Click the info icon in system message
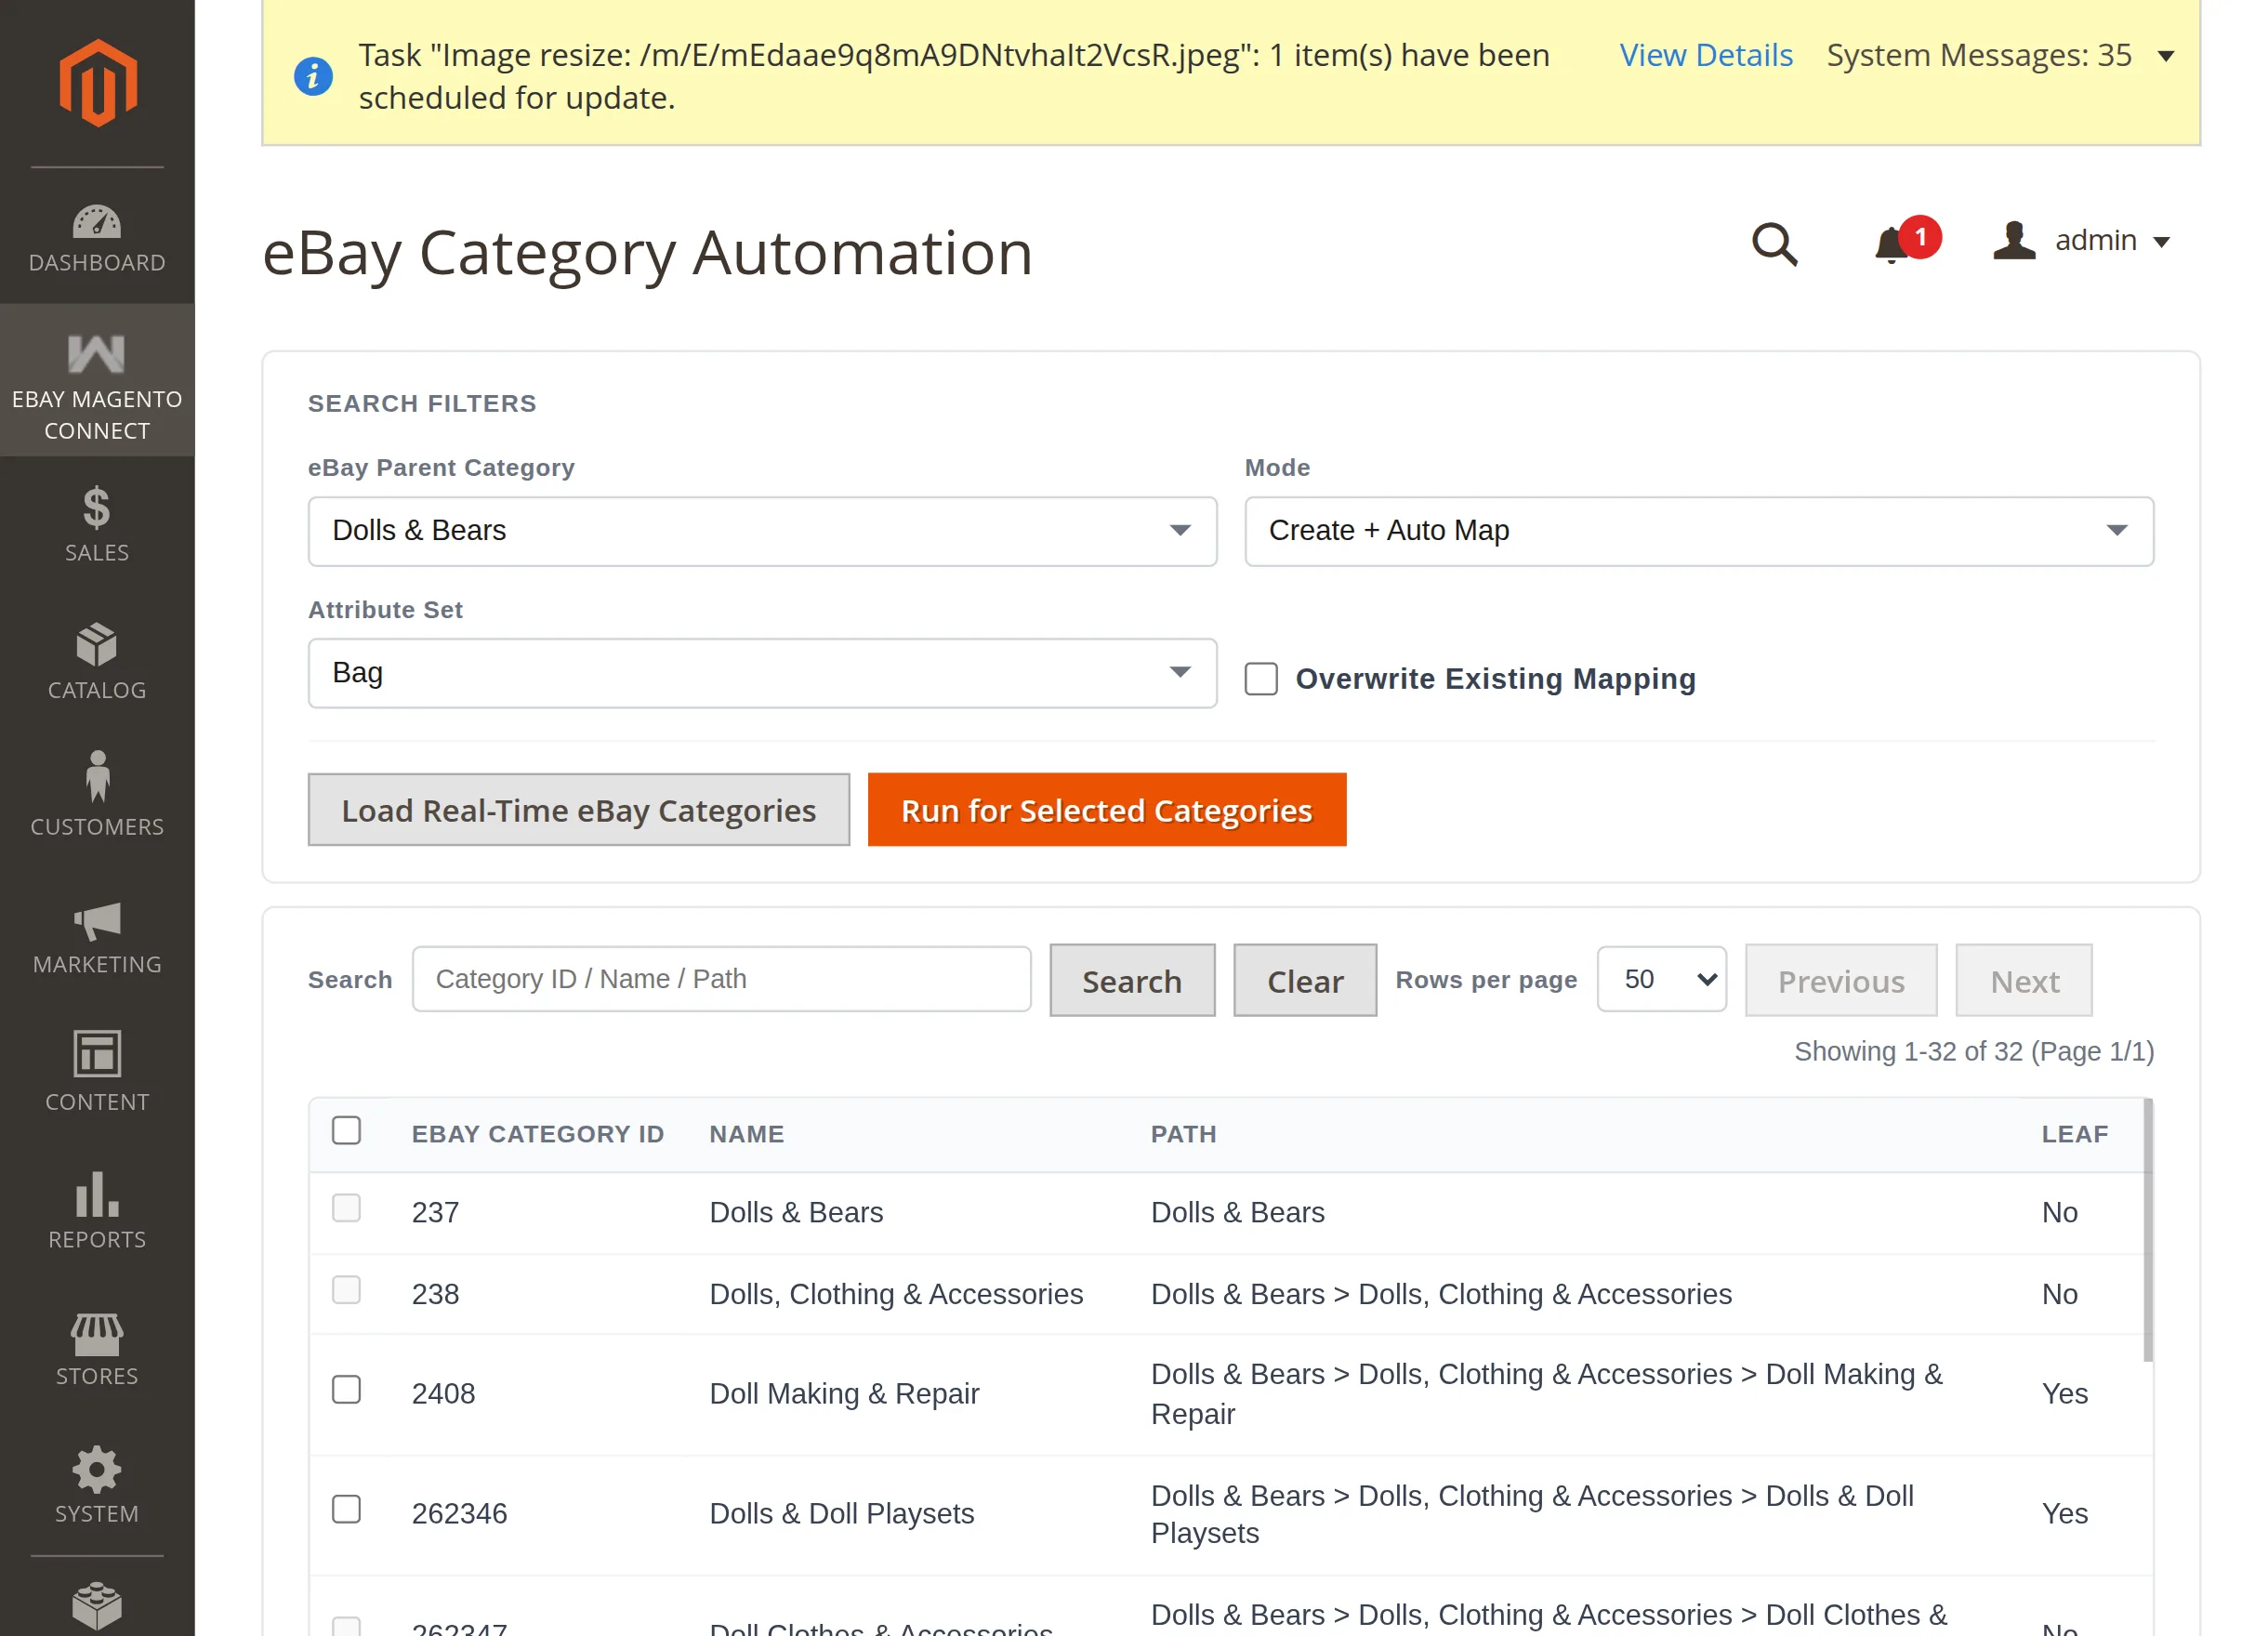The image size is (2268, 1636). pyautogui.click(x=313, y=76)
